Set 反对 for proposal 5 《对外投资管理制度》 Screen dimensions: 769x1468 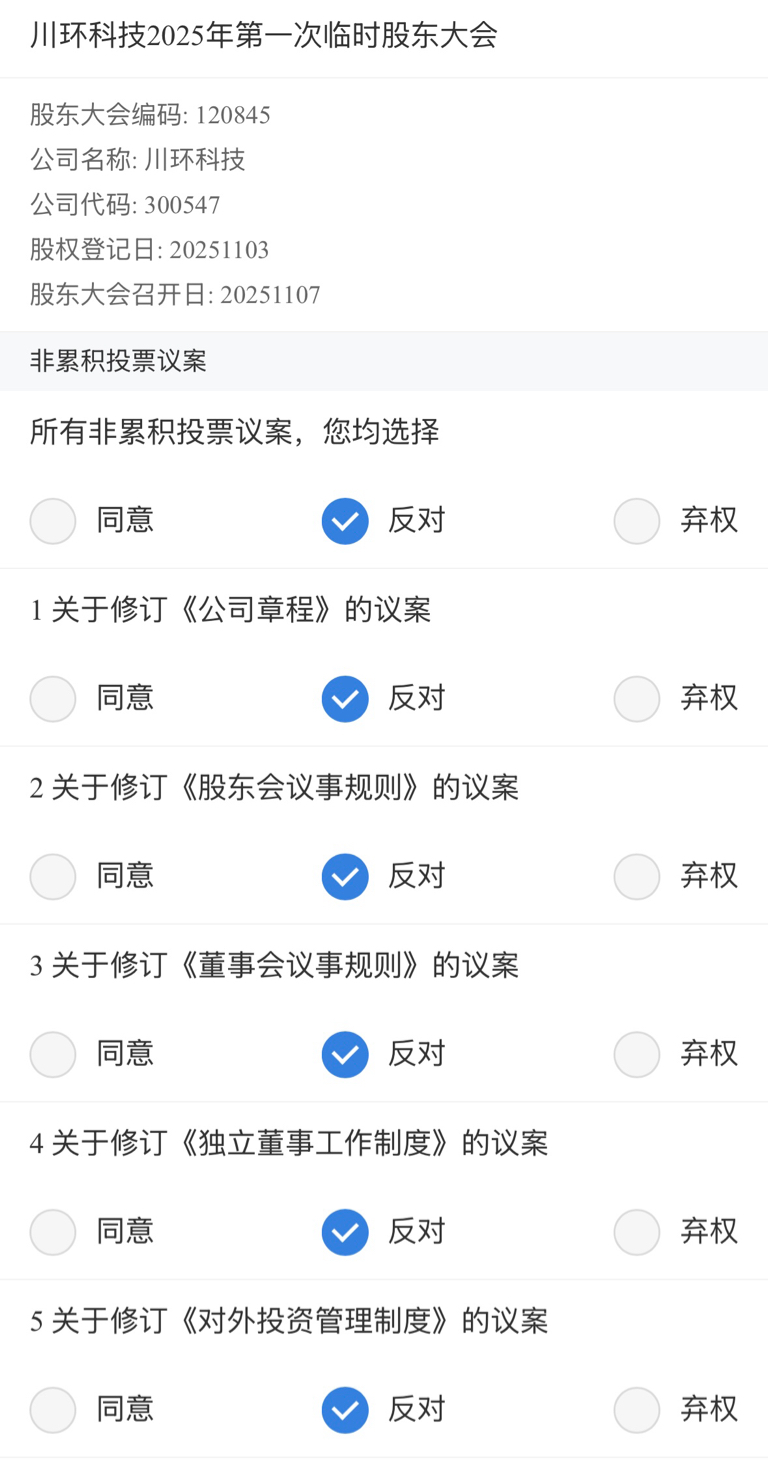(x=345, y=1410)
